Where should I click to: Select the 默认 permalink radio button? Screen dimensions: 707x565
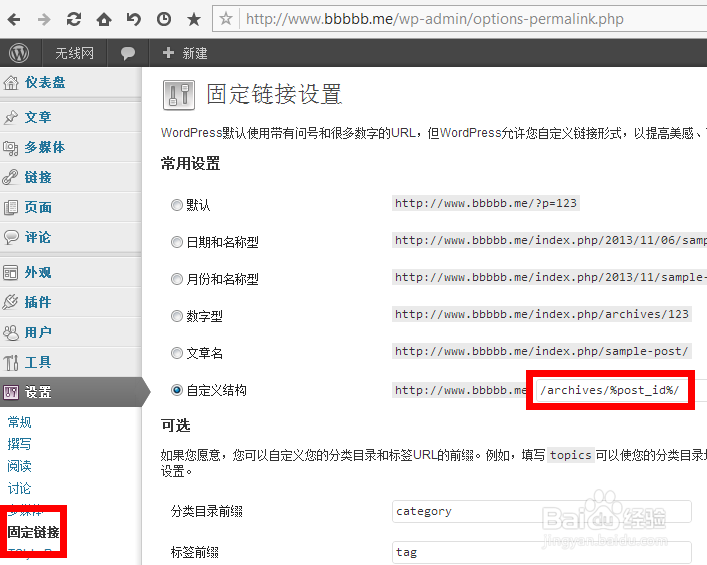pos(177,205)
